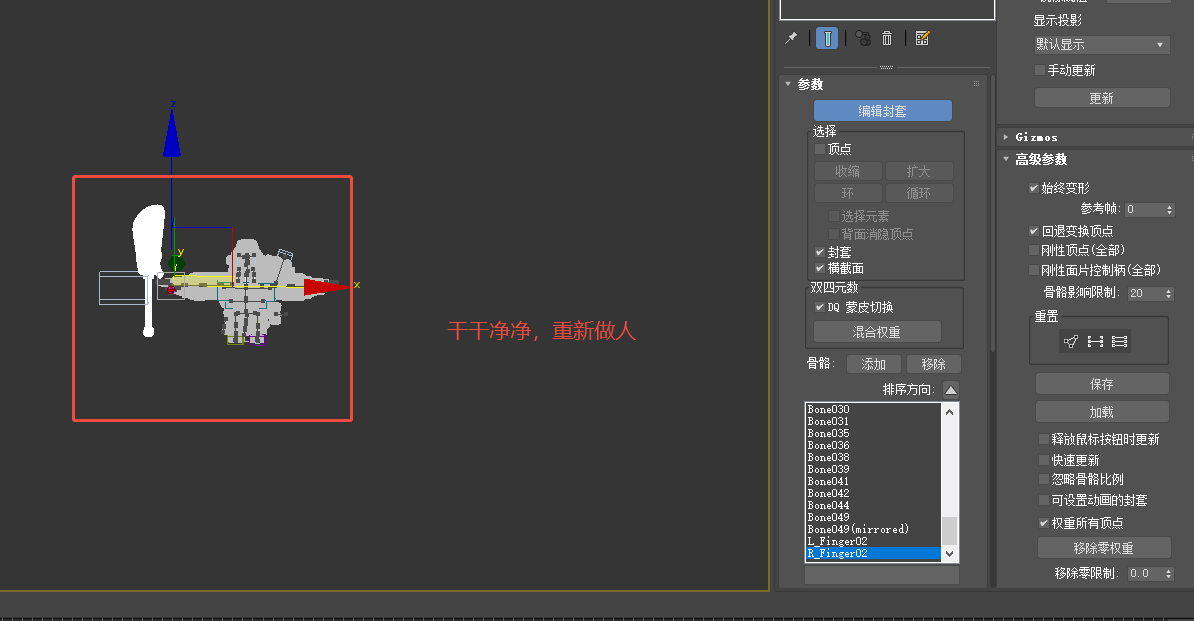Click the 编辑封套 button

[x=883, y=111]
